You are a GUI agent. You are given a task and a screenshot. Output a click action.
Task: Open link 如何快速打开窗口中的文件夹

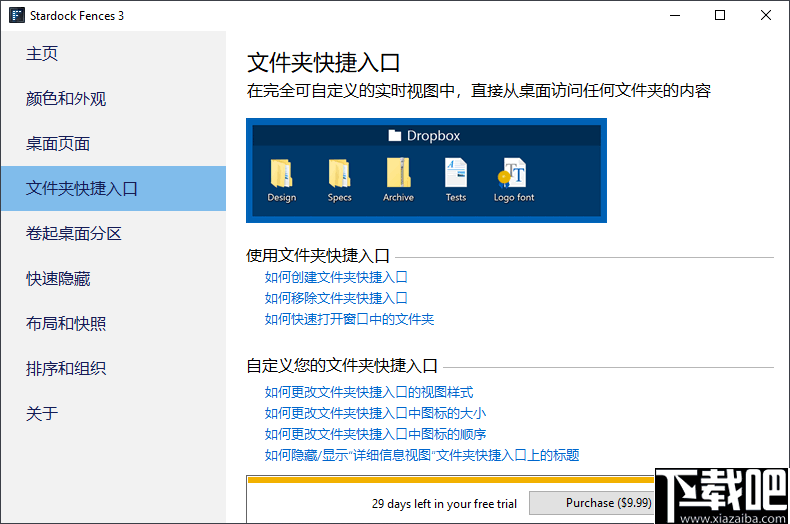click(x=349, y=319)
